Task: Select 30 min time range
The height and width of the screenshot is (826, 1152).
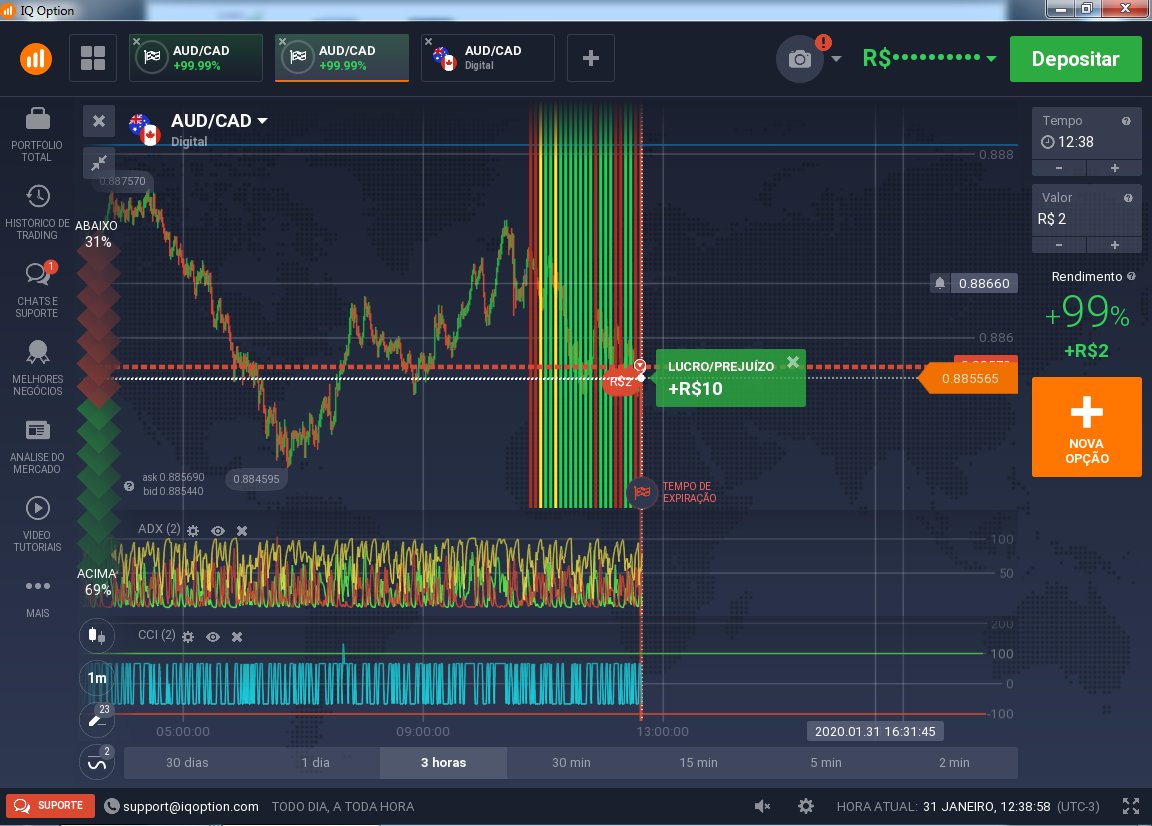Action: pos(571,763)
